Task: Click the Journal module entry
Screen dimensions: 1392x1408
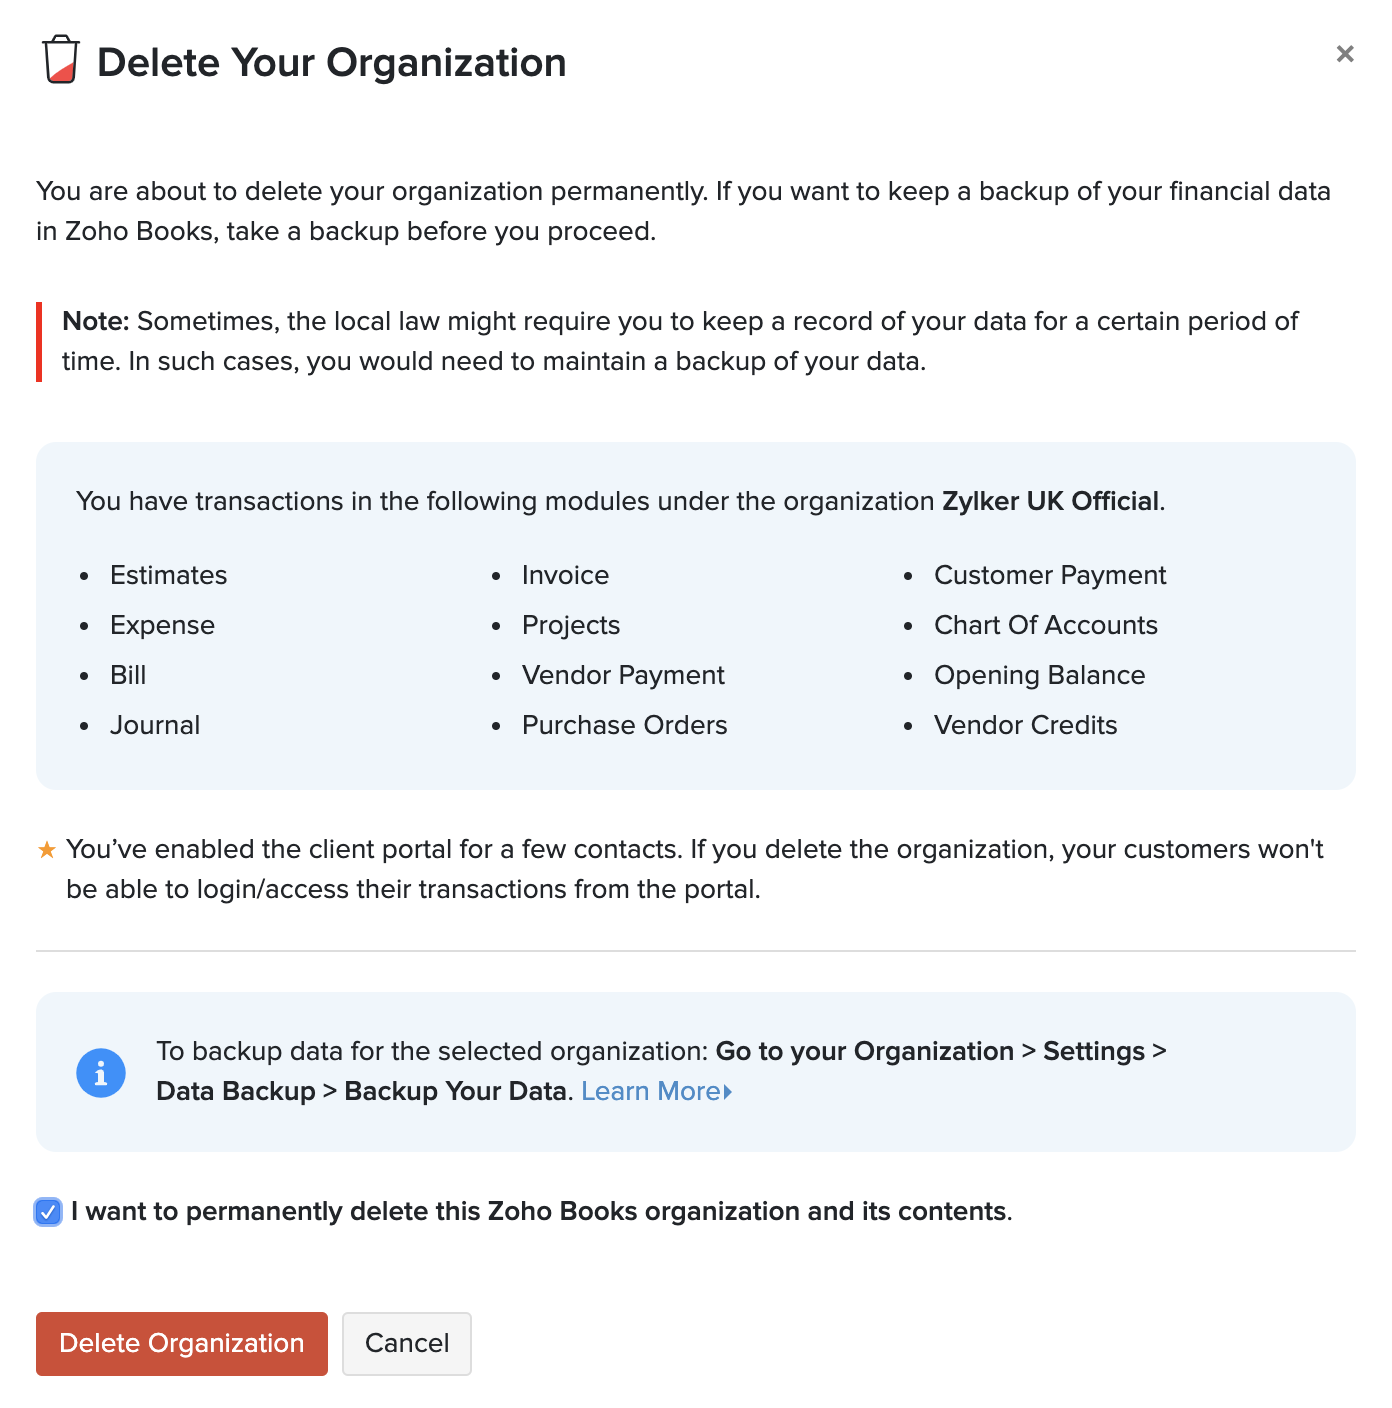Action: coord(155,725)
